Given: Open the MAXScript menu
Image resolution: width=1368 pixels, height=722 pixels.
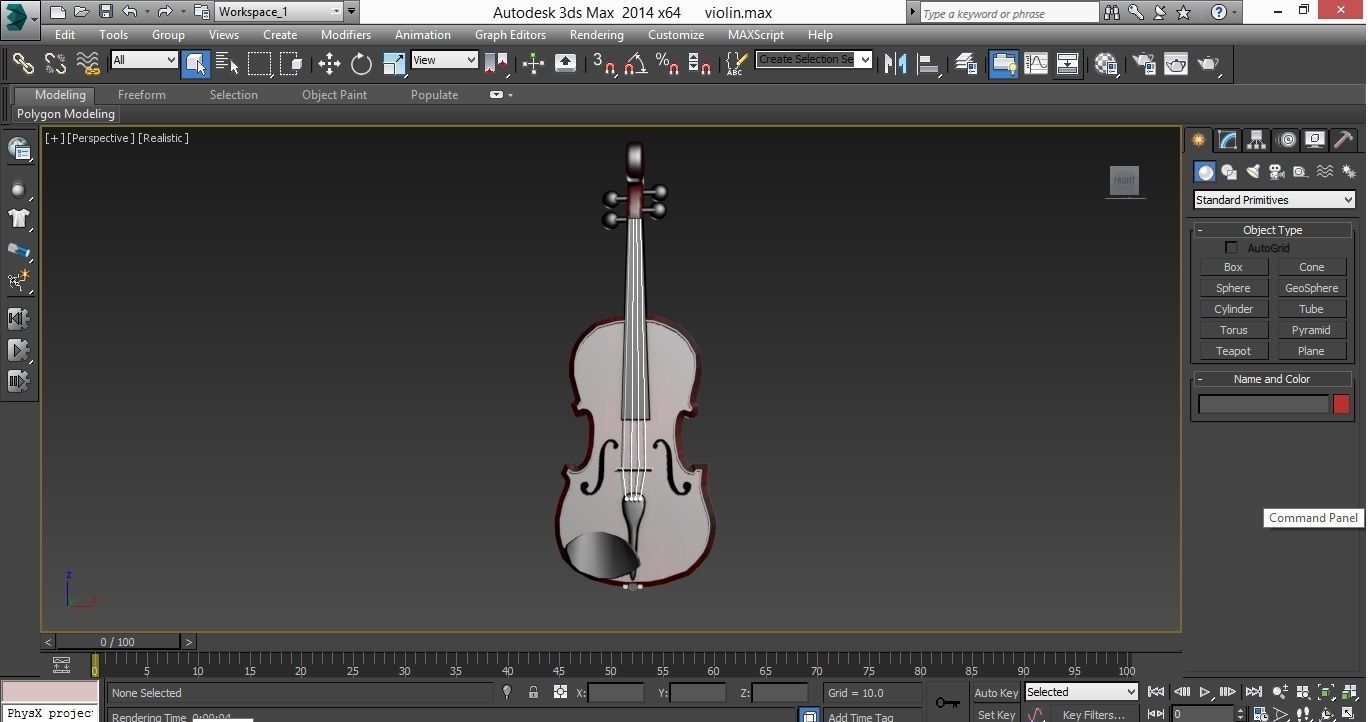Looking at the screenshot, I should tap(755, 34).
